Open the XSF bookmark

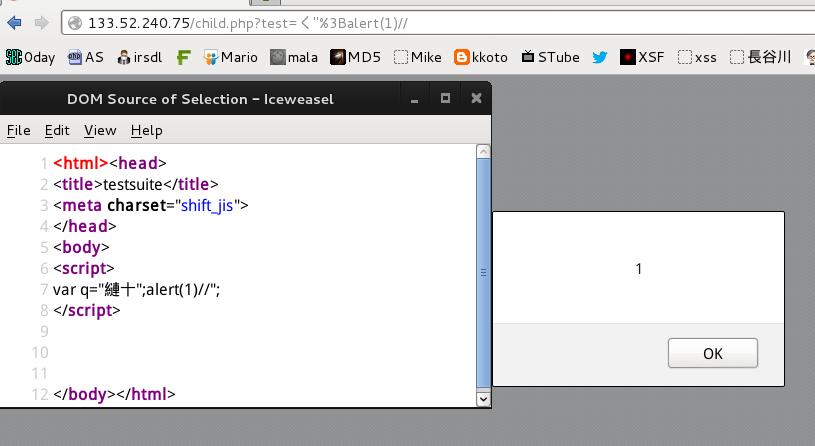pos(642,57)
